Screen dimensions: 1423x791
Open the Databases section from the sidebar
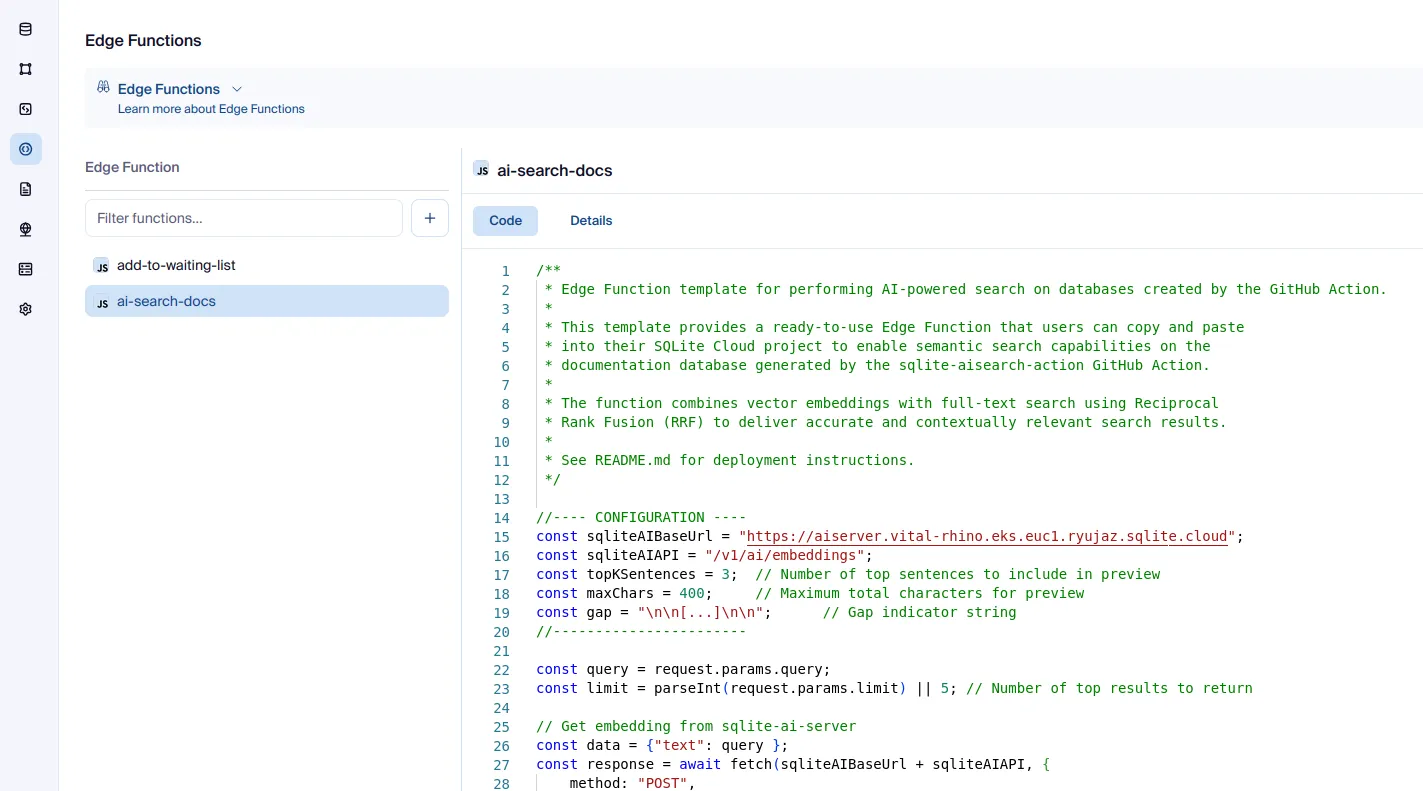point(25,29)
